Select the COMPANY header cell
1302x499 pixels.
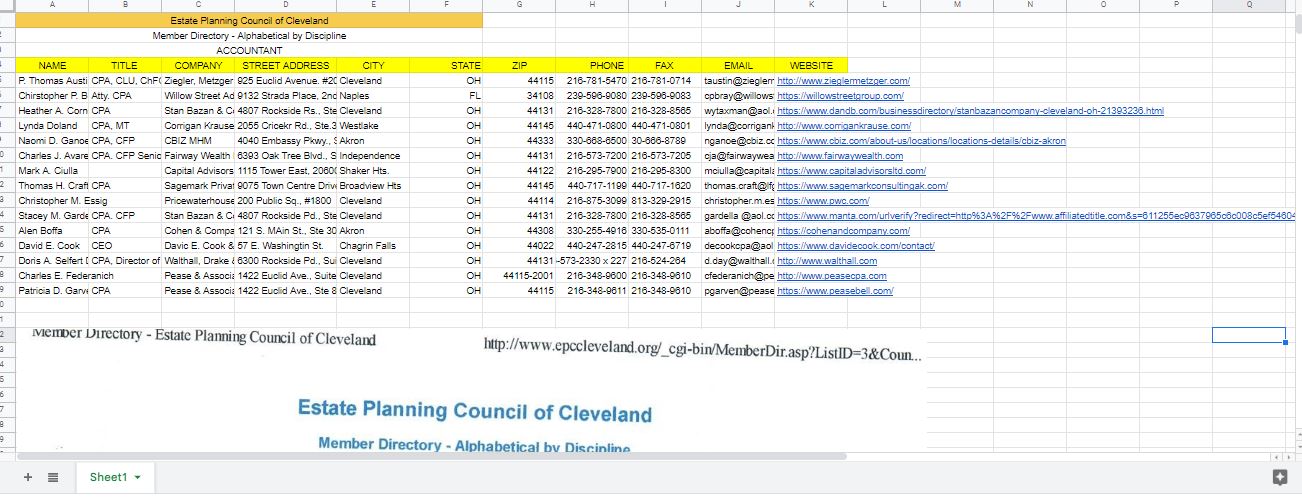click(x=198, y=65)
